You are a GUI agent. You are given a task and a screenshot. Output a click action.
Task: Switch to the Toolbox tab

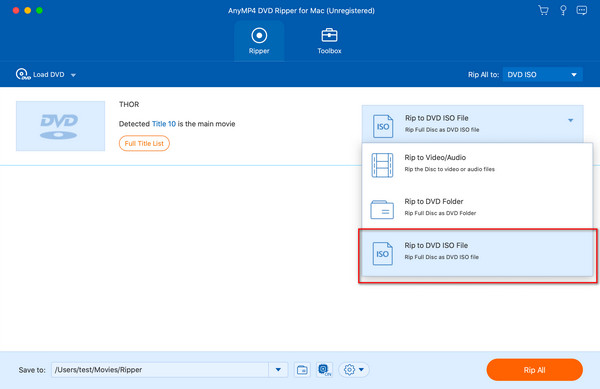[329, 41]
